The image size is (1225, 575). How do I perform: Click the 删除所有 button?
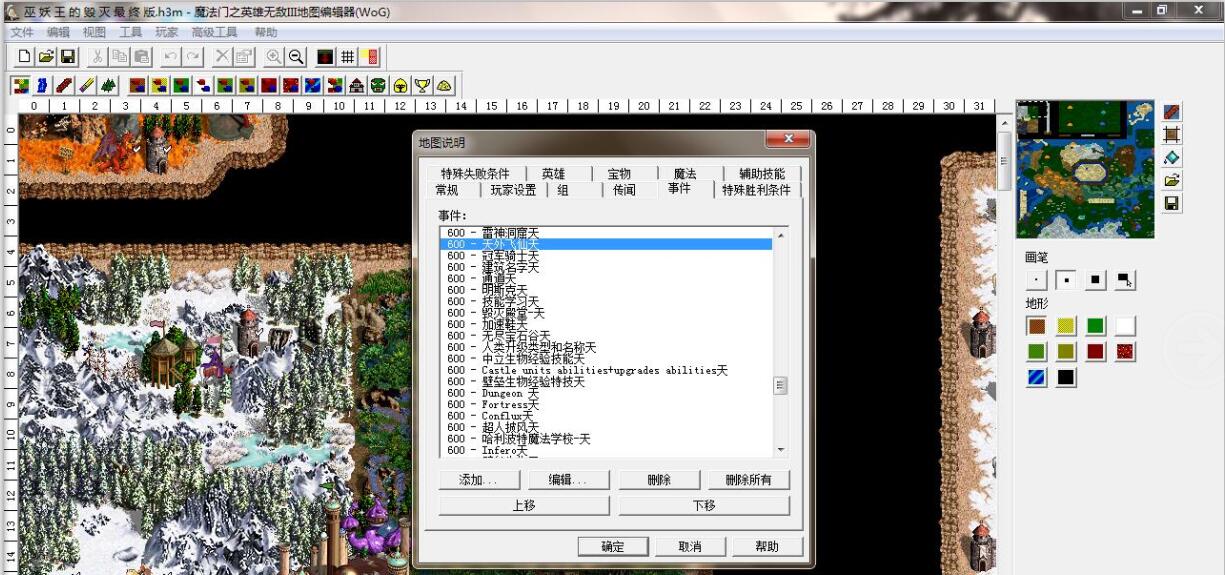click(748, 480)
